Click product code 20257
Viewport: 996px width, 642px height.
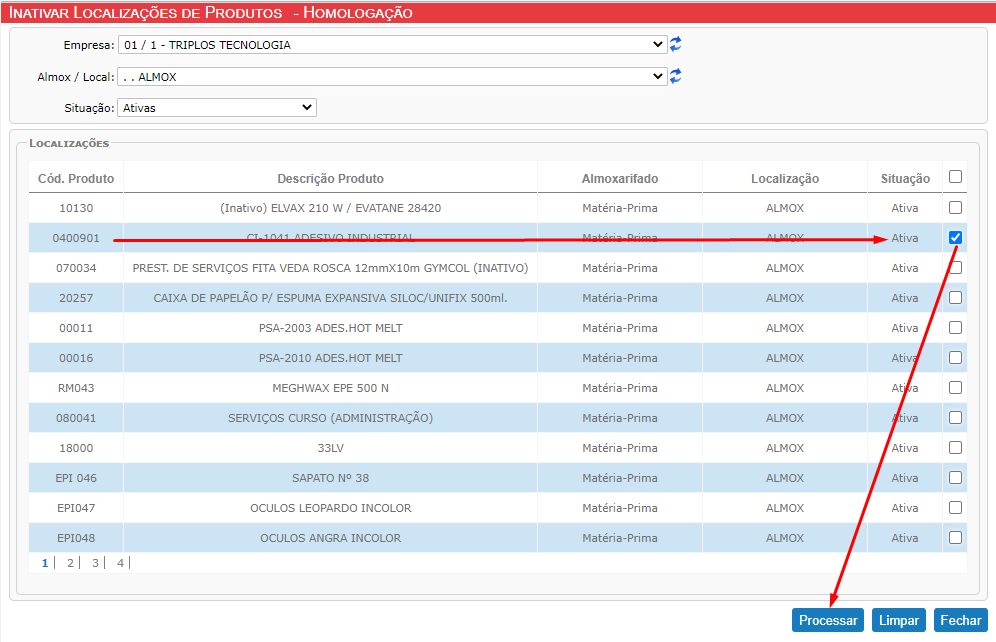coord(76,298)
